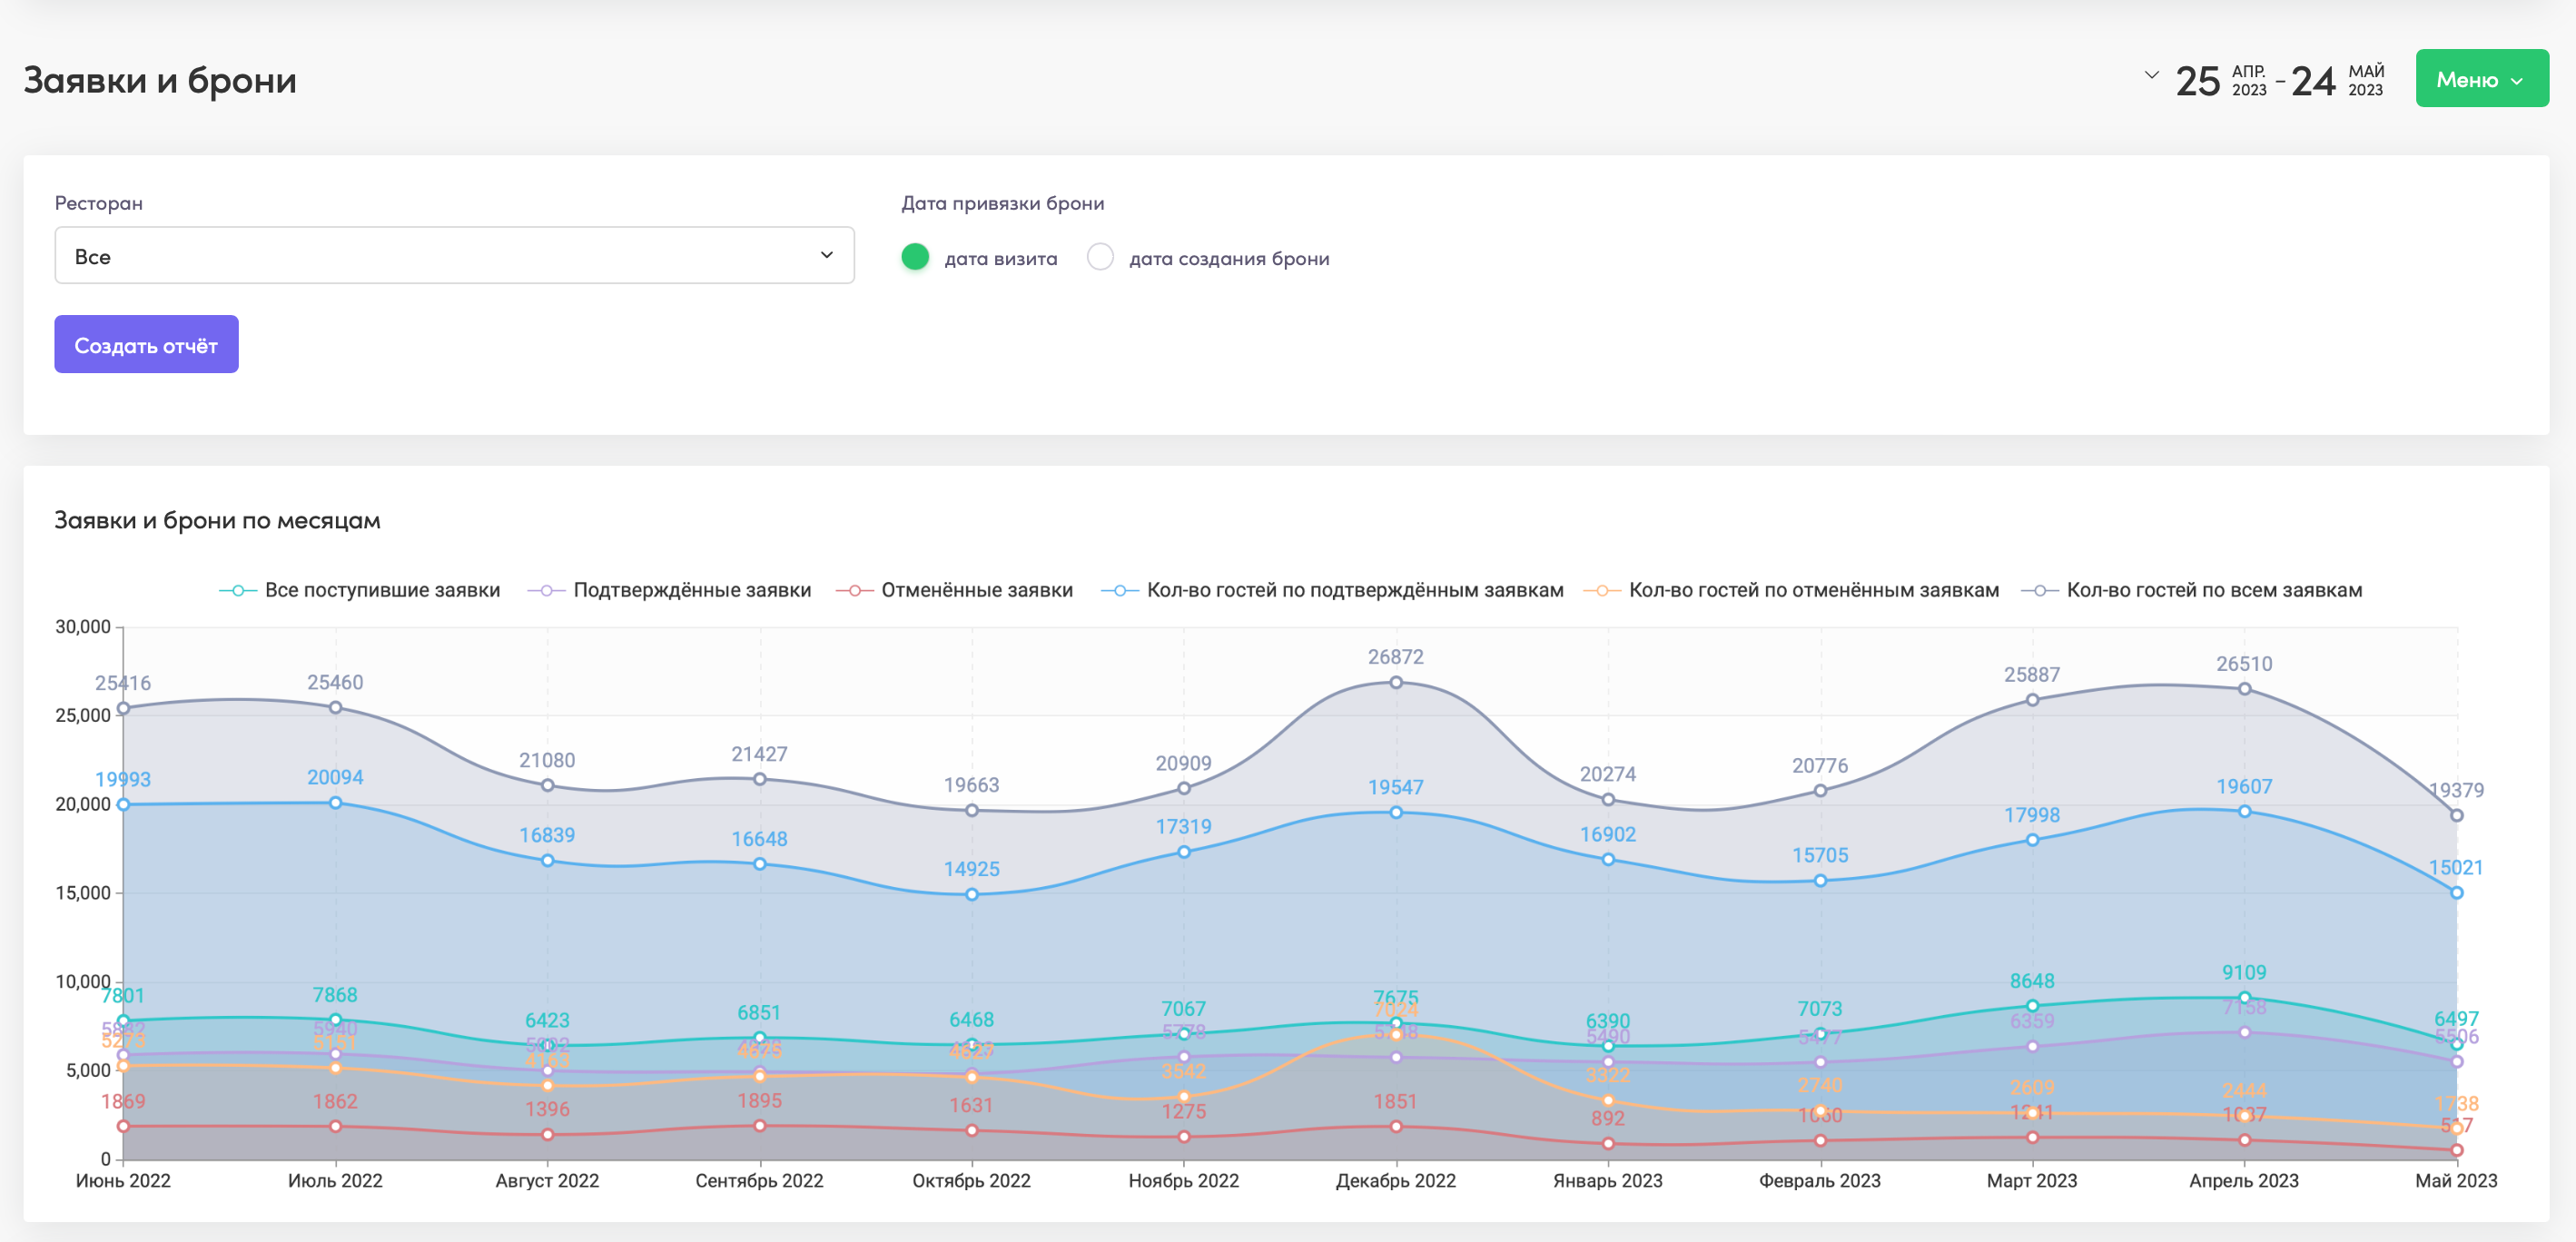
Task: Click the Июнь 2022 axis label
Action: click(x=123, y=1181)
